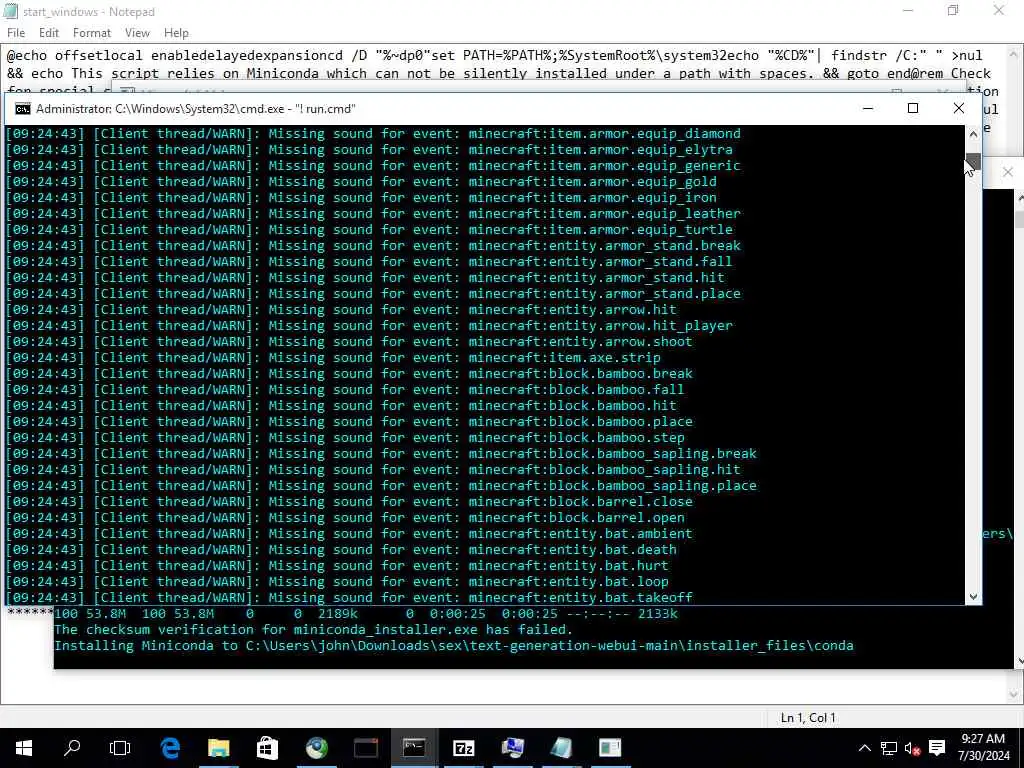
Task: Click the 'block.bamboo_sapling.place' log line
Action: (x=381, y=486)
